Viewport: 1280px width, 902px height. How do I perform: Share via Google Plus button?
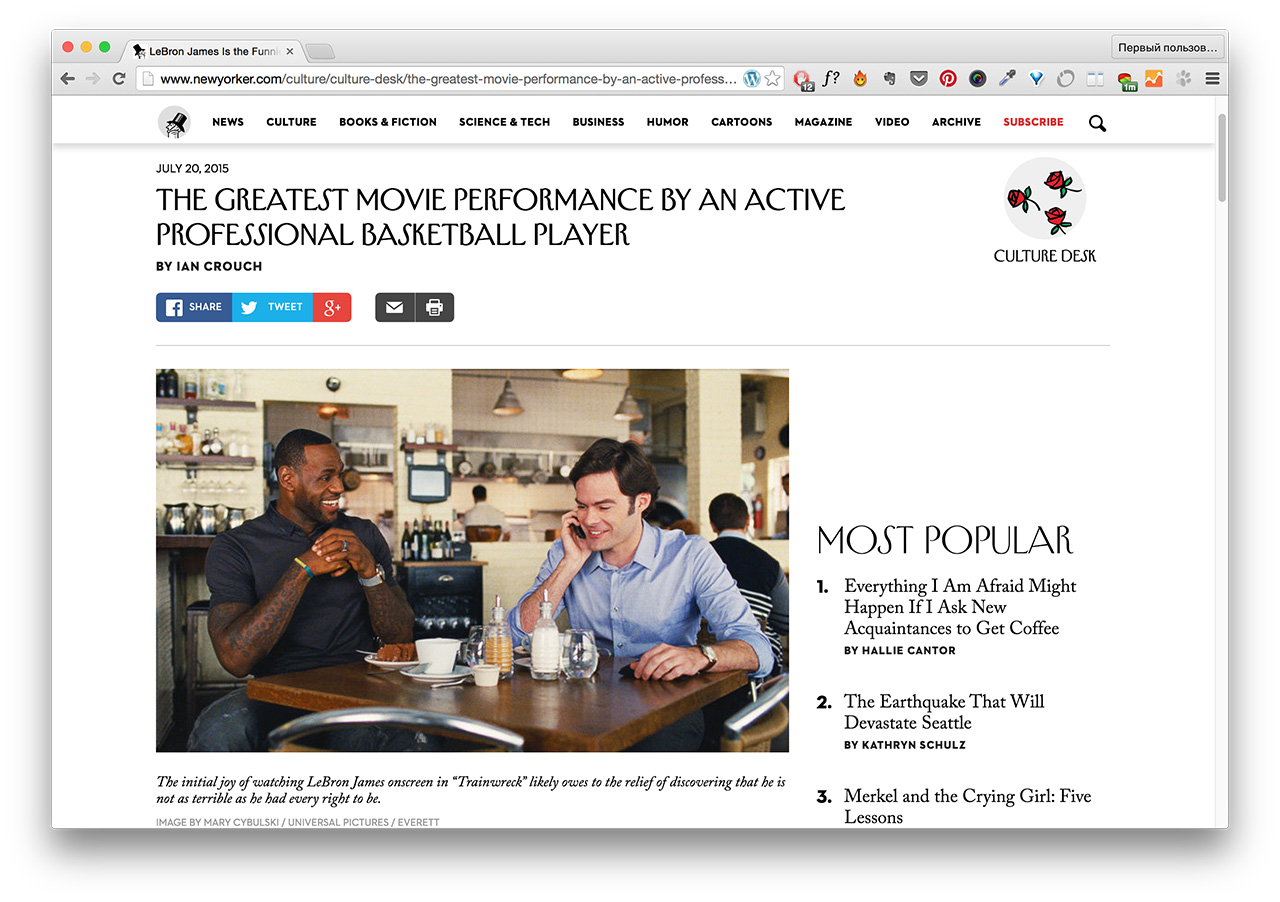332,307
